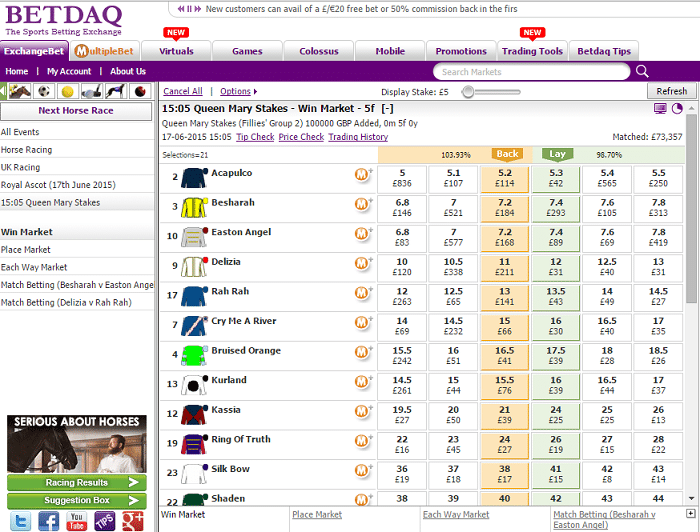700x532 pixels.
Task: Open the Promotions tab
Action: [x=461, y=51]
